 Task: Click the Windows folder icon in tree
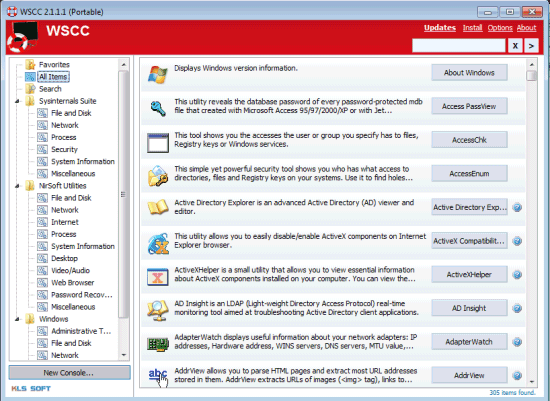31,319
